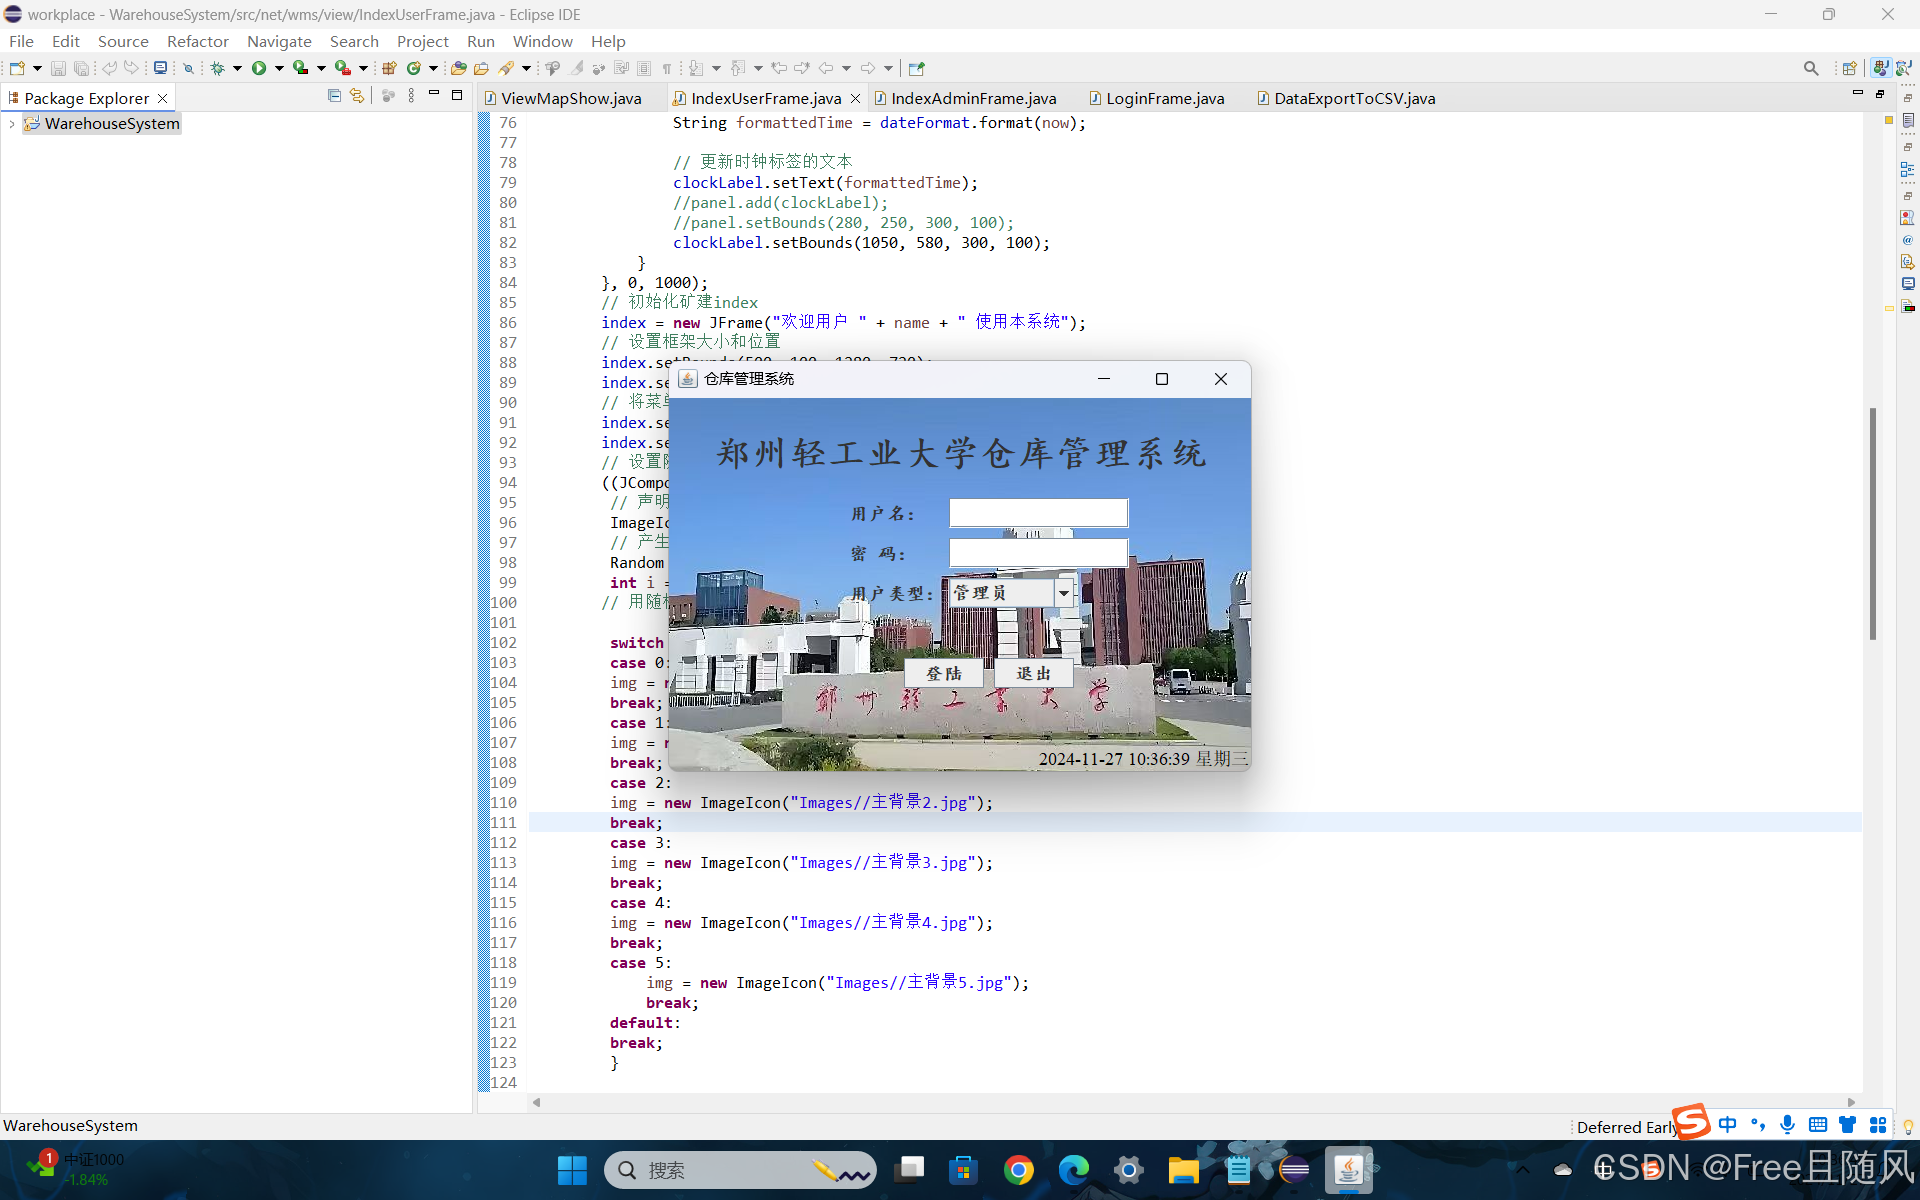
Task: Toggle Sogou IME microphone voice input
Action: pyautogui.click(x=1788, y=1125)
